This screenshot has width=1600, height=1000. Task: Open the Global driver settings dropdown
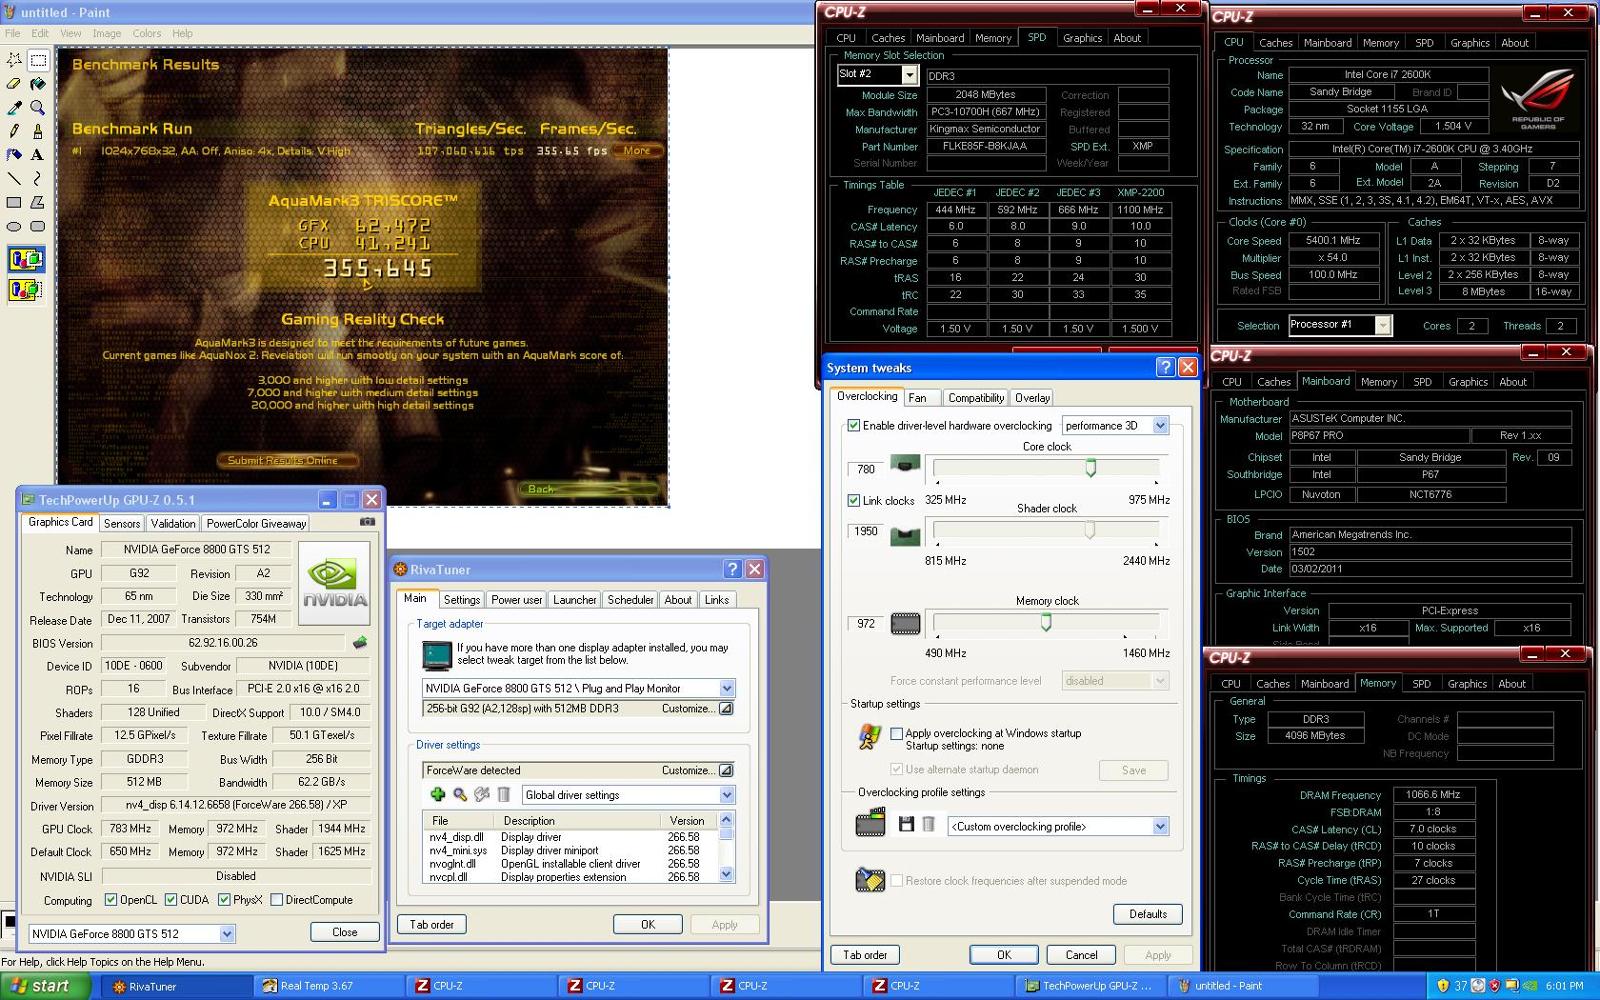tap(727, 795)
